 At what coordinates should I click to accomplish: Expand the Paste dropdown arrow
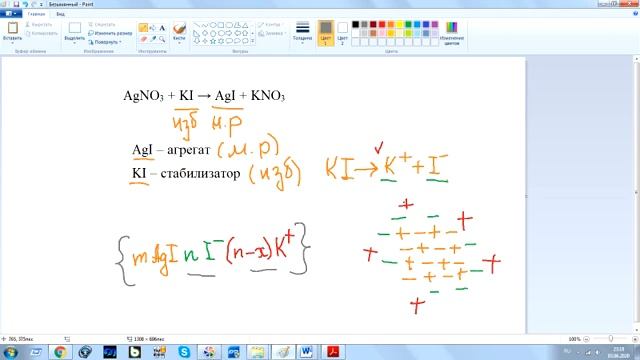[x=13, y=42]
